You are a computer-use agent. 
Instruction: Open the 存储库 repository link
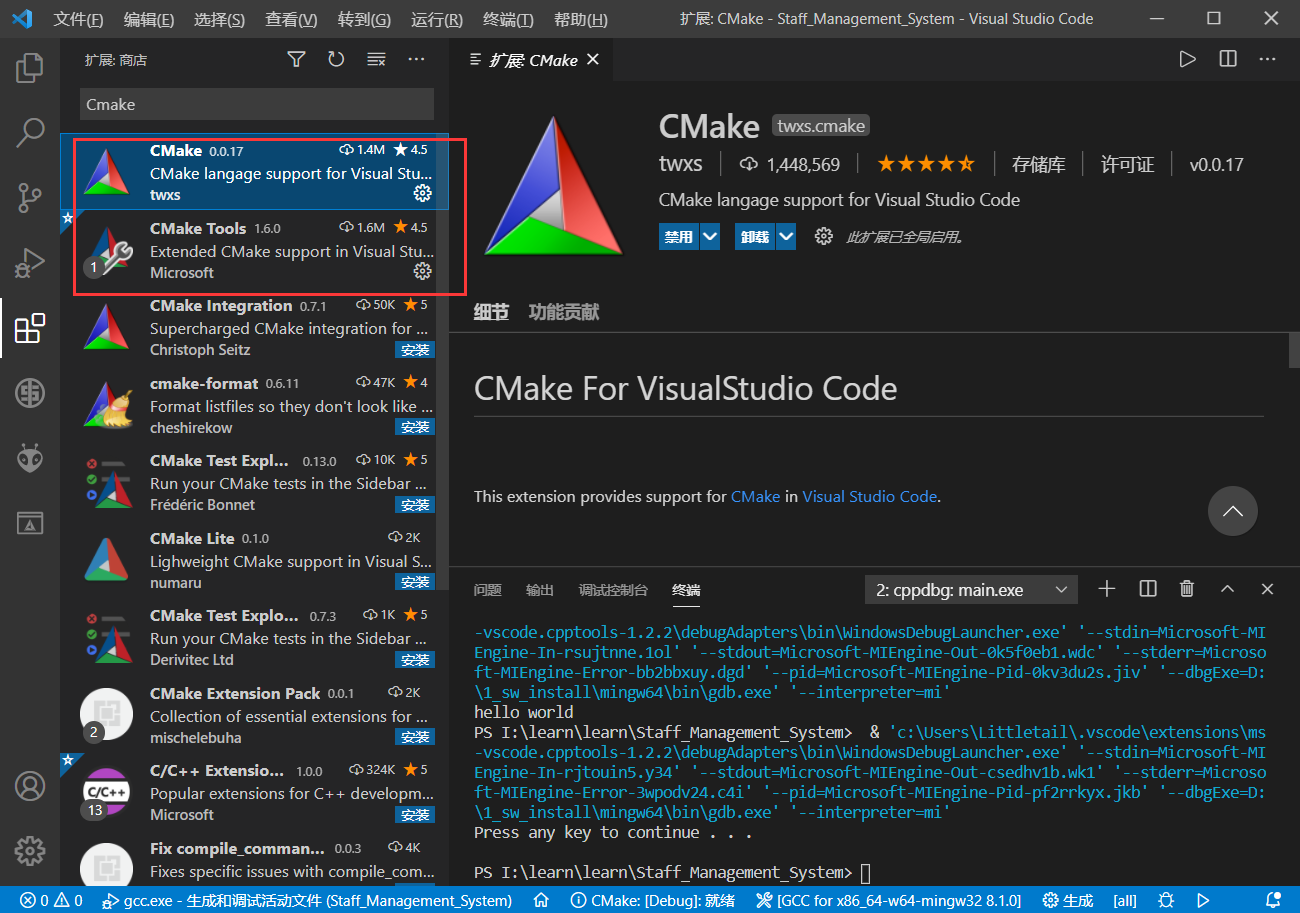coord(1038,164)
